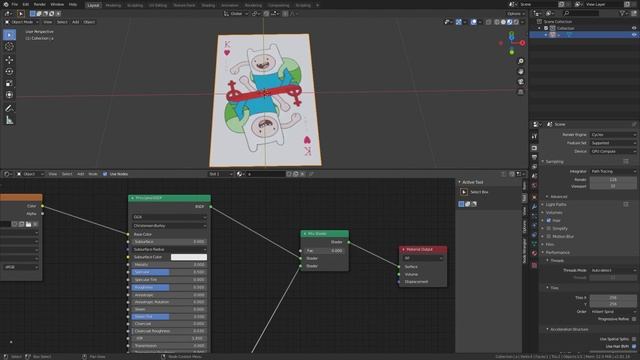Select the Annotate tool in viewport toolbar
640x360 pixels.
(x=9, y=109)
